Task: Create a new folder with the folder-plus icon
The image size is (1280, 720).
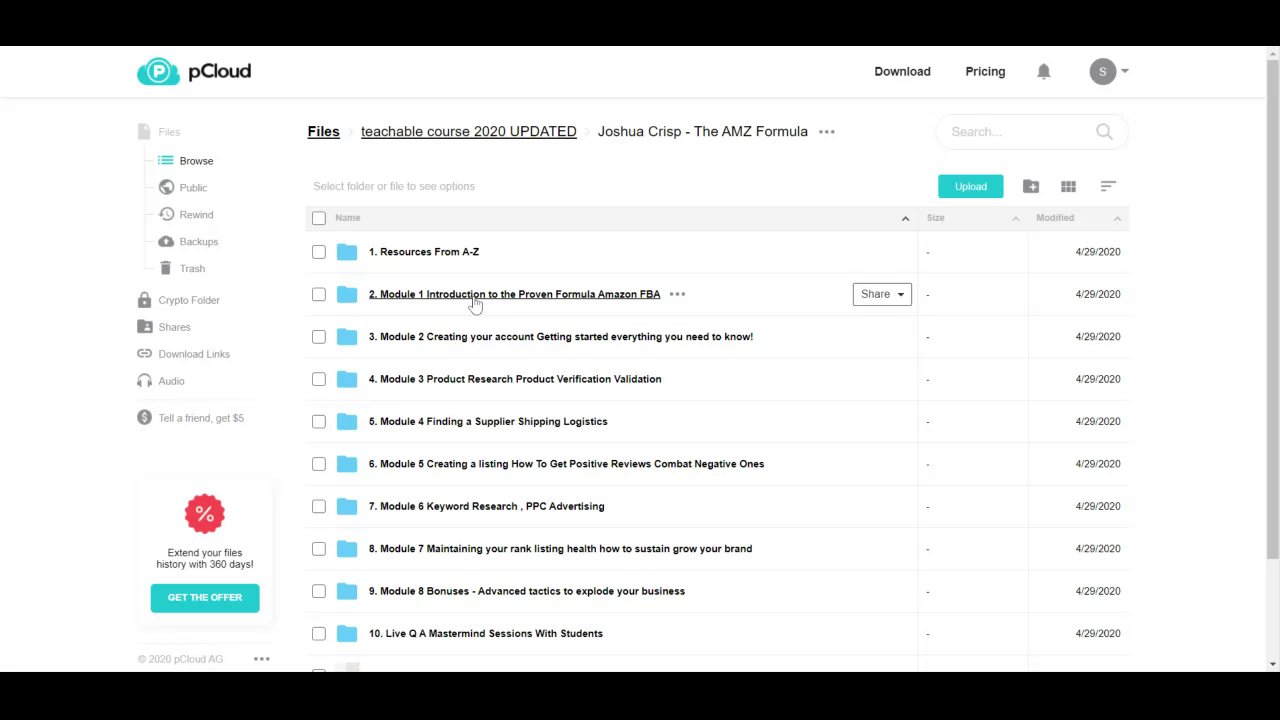Action: (1031, 186)
